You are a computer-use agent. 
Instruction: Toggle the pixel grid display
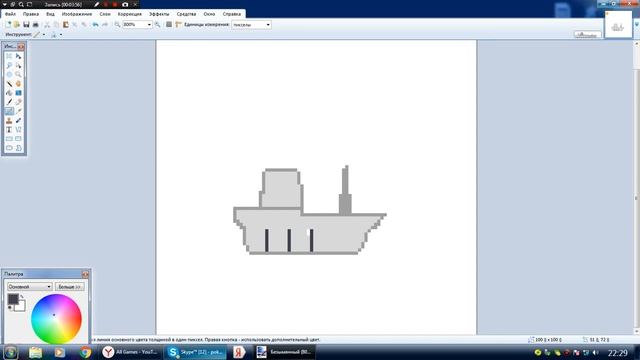coord(169,25)
